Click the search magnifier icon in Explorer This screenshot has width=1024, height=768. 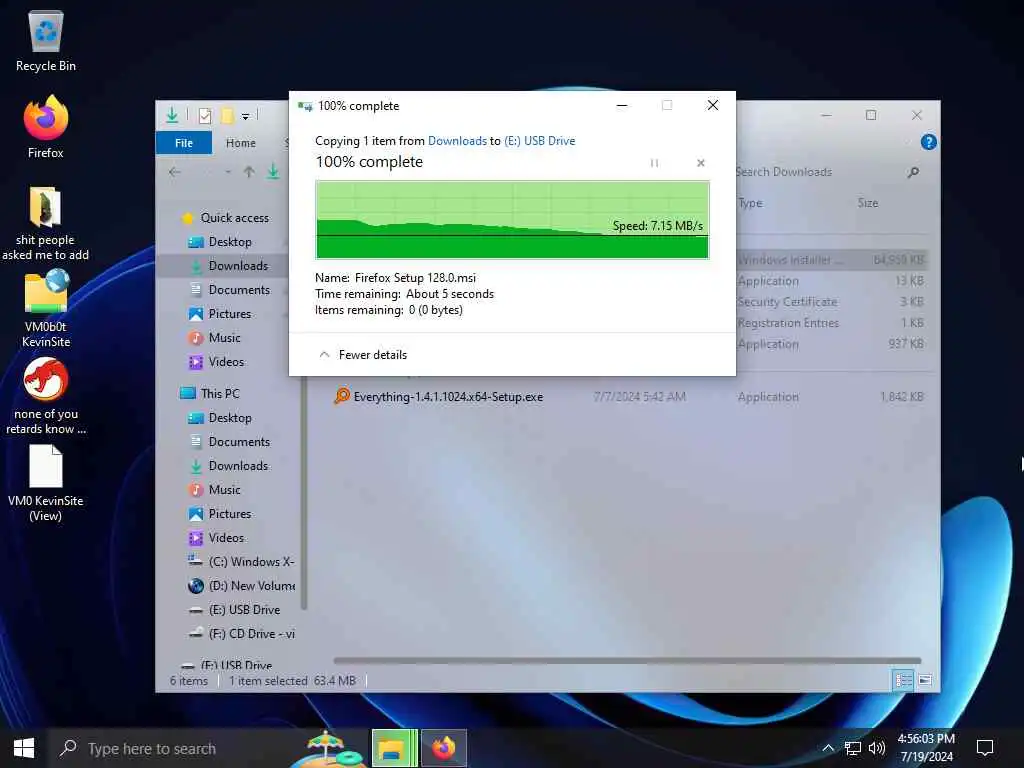pyautogui.click(x=914, y=172)
